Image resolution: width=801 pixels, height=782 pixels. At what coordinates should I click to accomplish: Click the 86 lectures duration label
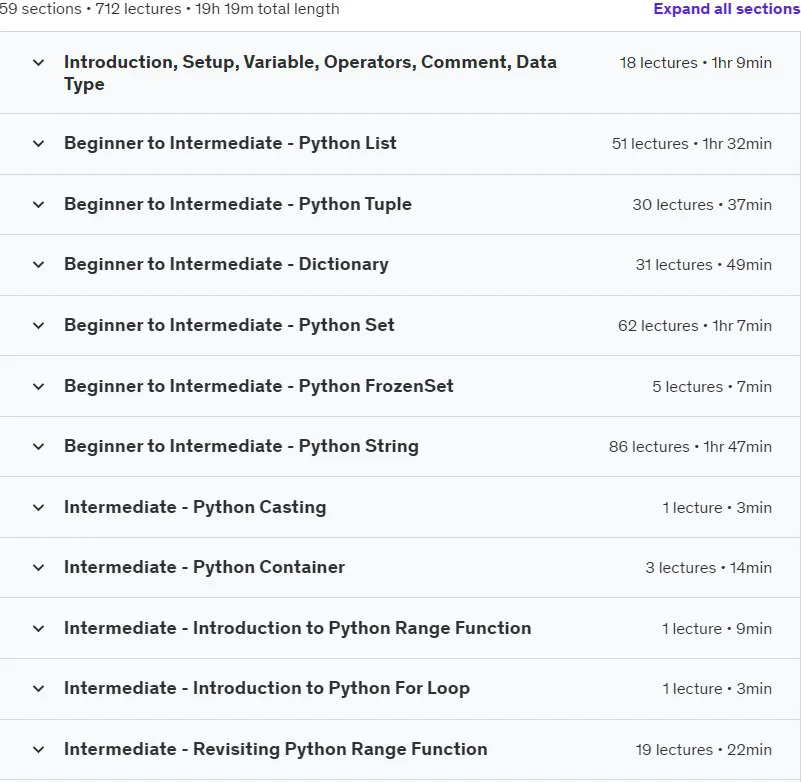click(x=690, y=446)
